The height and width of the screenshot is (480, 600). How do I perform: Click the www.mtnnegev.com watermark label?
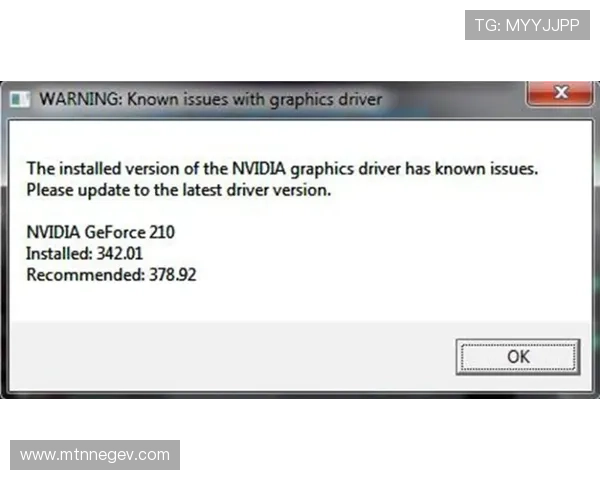[x=95, y=455]
